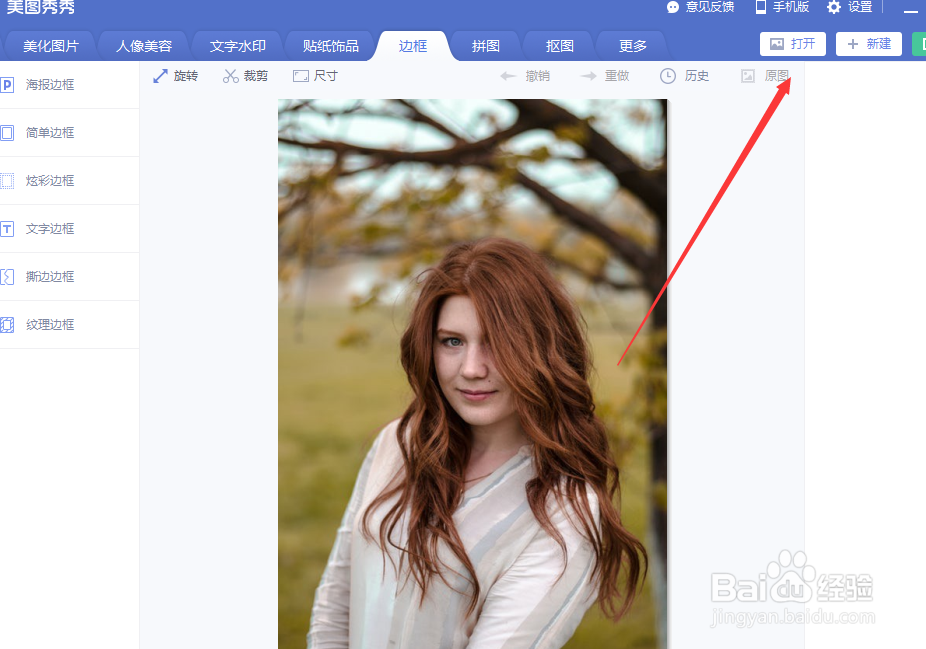Image resolution: width=926 pixels, height=649 pixels.
Task: Click the 尺寸 size icon
Action: pos(301,76)
